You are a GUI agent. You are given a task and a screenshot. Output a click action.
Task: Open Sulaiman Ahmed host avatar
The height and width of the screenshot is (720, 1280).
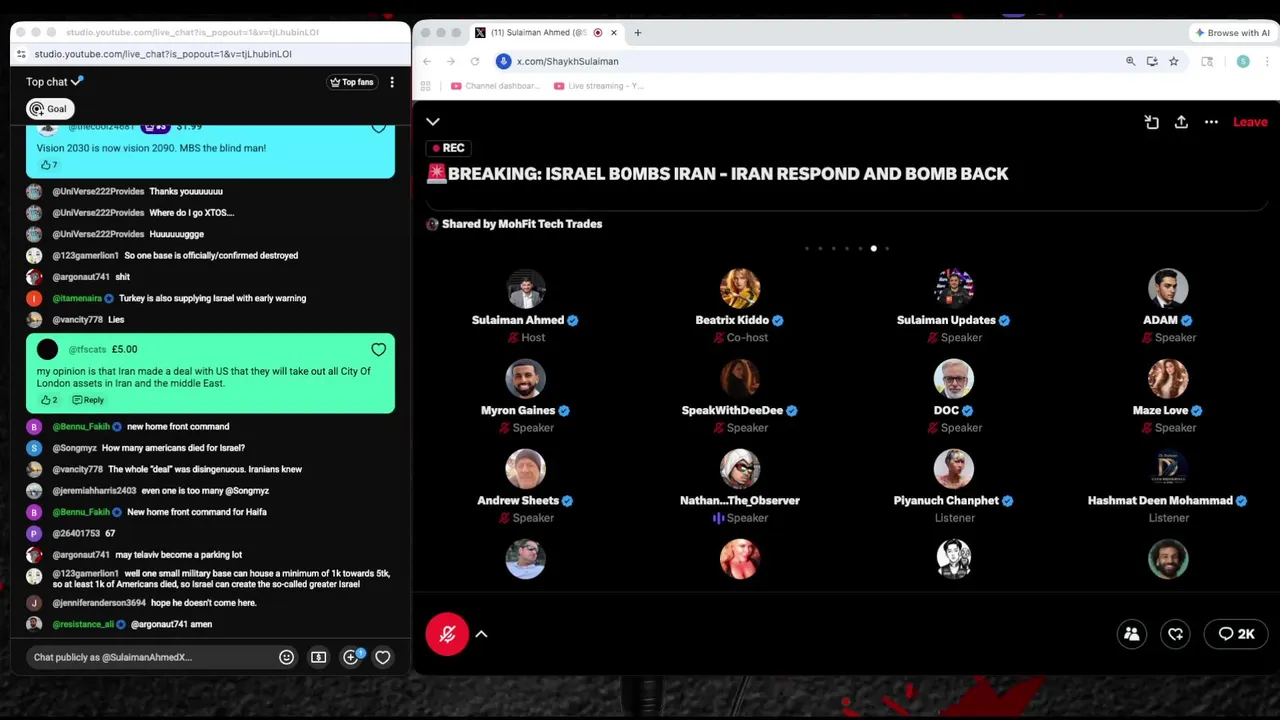pos(525,289)
